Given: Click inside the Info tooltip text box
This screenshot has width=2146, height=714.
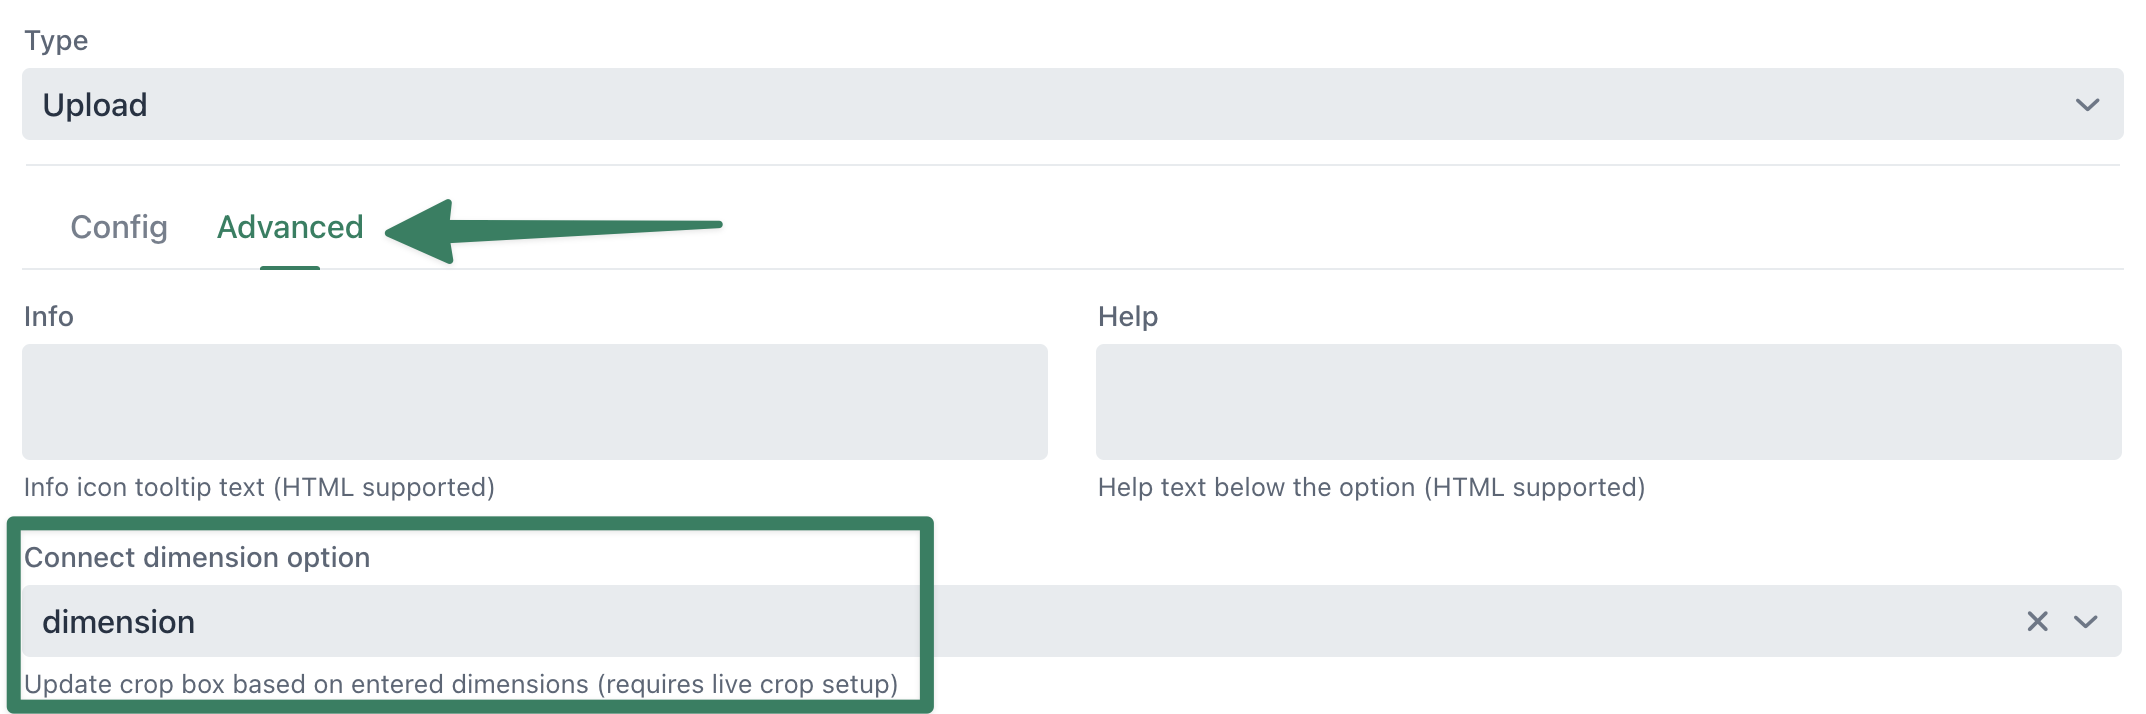Looking at the screenshot, I should (535, 400).
